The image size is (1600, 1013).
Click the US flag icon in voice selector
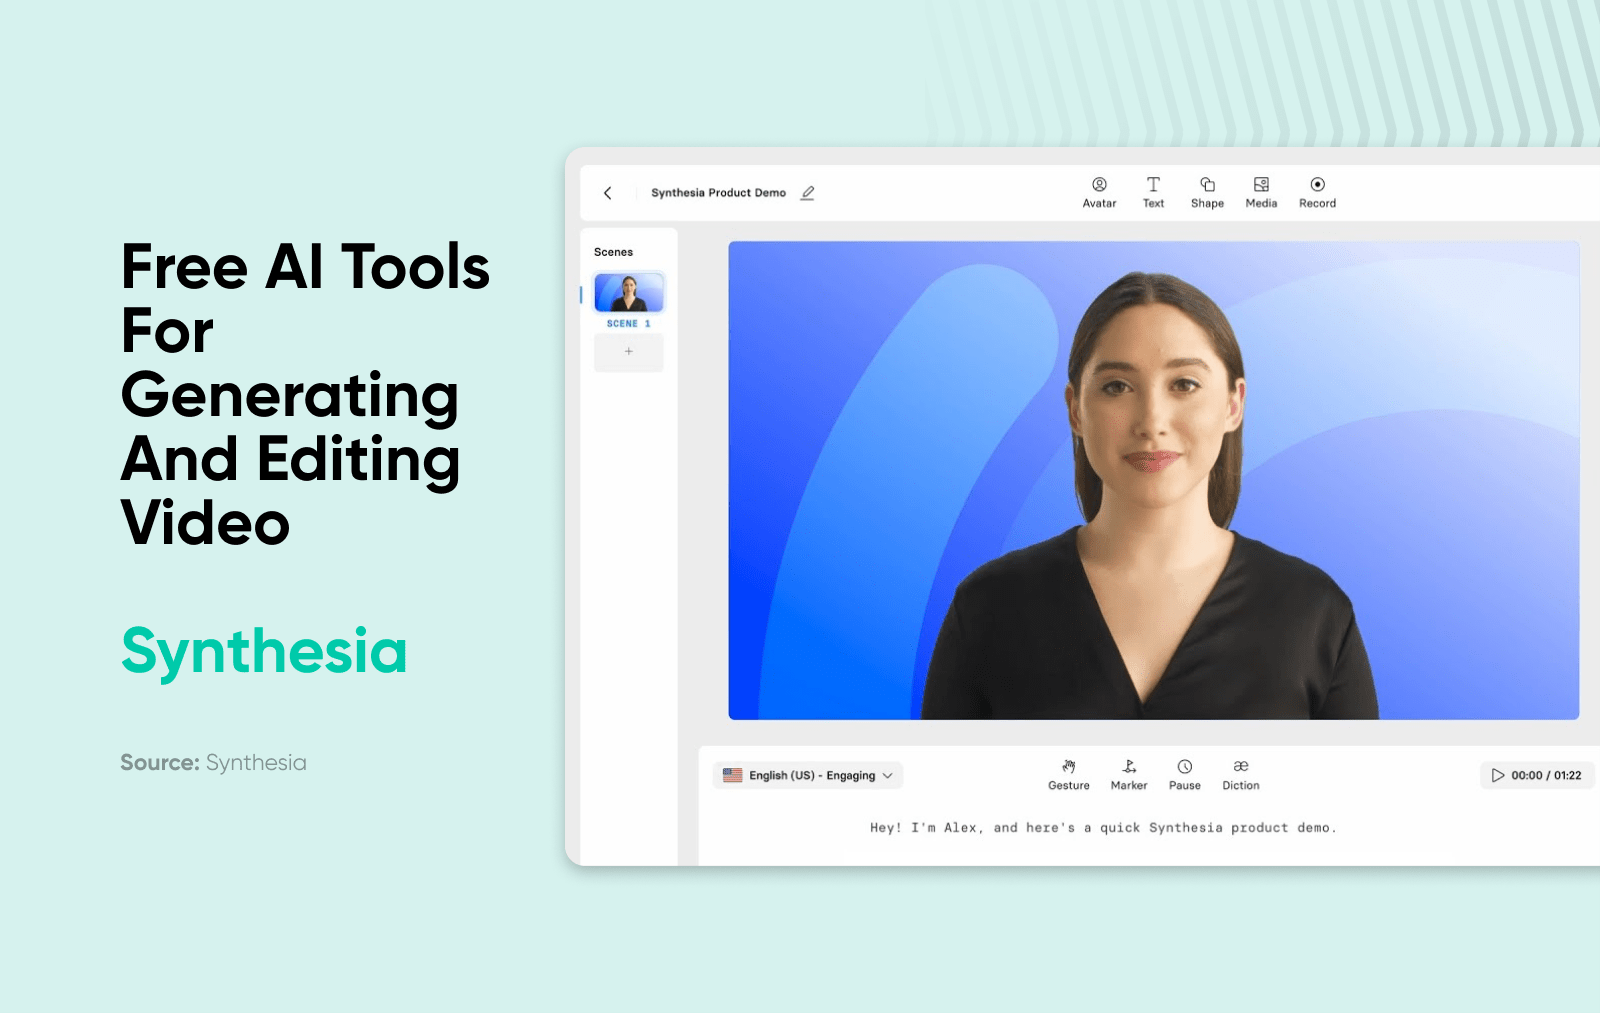click(733, 775)
